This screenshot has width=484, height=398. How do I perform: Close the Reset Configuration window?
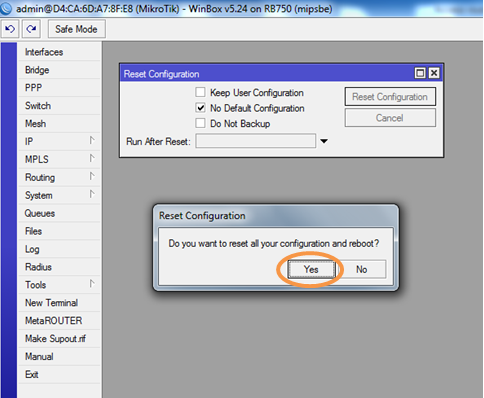click(434, 73)
